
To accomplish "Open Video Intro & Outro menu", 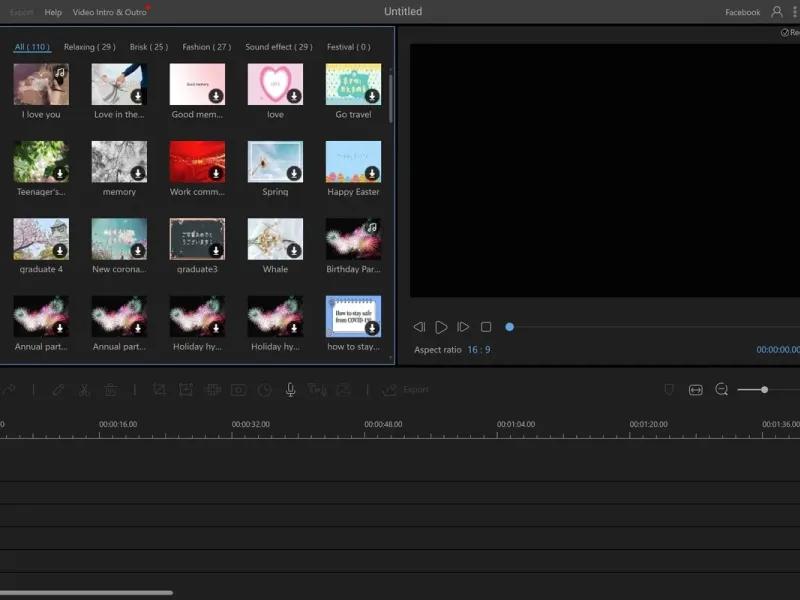I will [109, 12].
